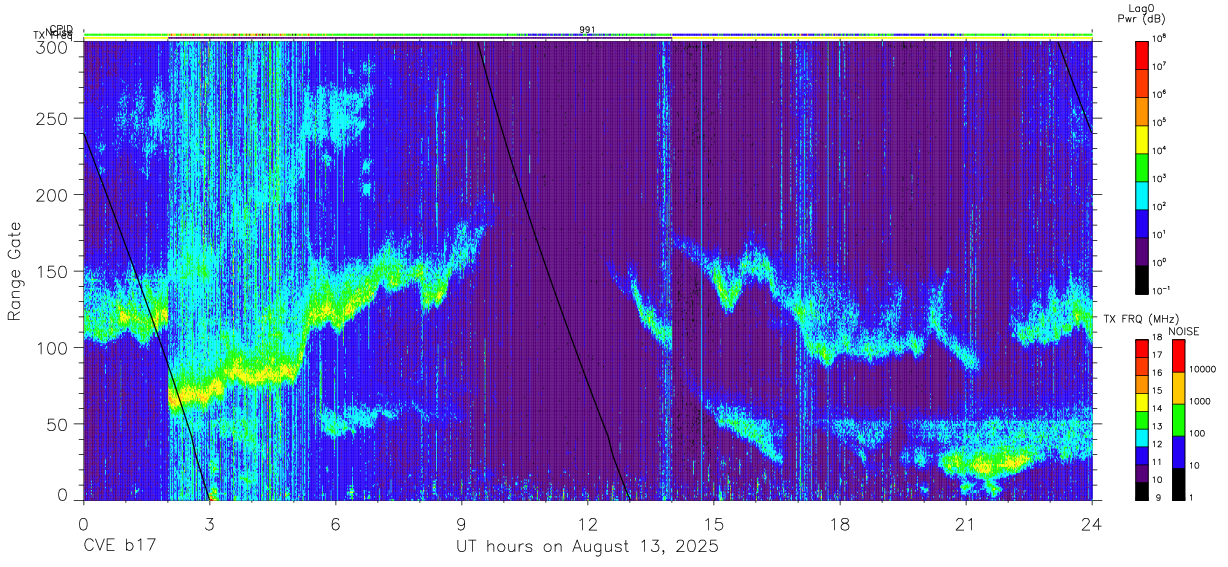Click the '1000' label on the NOISE scale
Image resolution: width=1228 pixels, height=567 pixels.
[x=1200, y=402]
